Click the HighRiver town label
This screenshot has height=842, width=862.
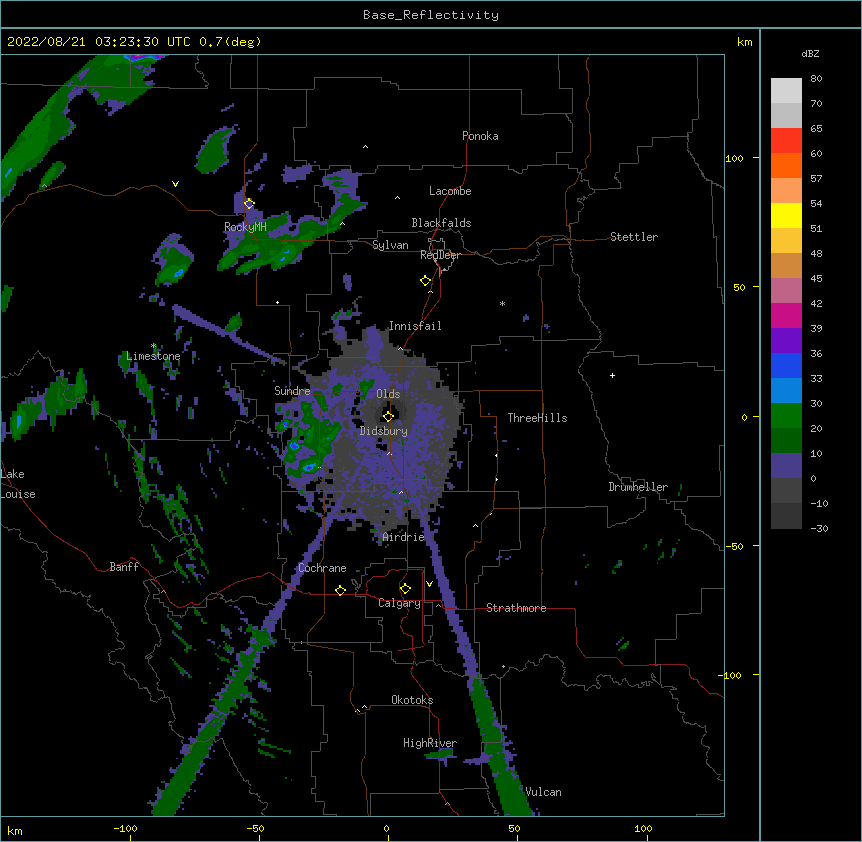430,743
